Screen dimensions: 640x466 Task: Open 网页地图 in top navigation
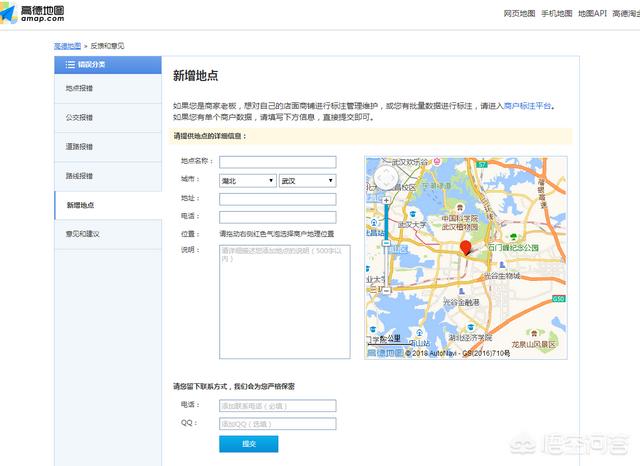[519, 13]
